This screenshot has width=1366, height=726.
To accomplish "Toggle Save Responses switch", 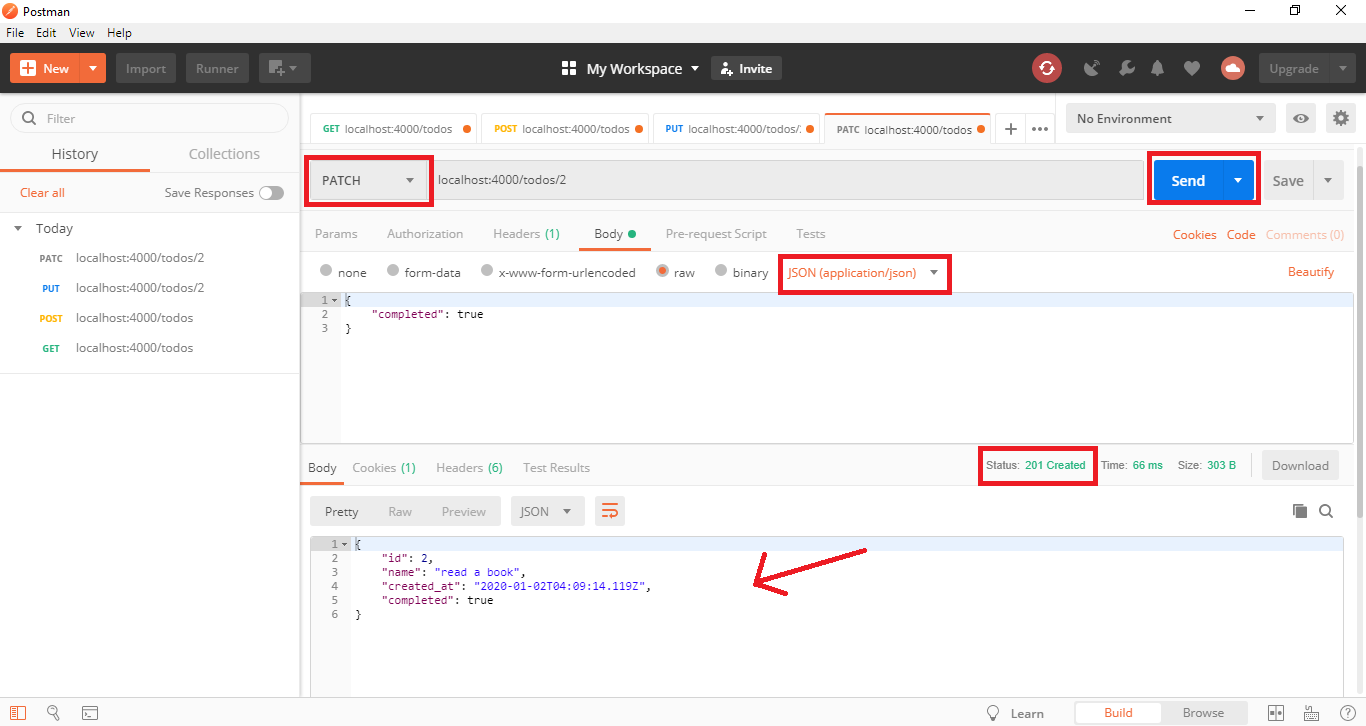I will point(271,193).
